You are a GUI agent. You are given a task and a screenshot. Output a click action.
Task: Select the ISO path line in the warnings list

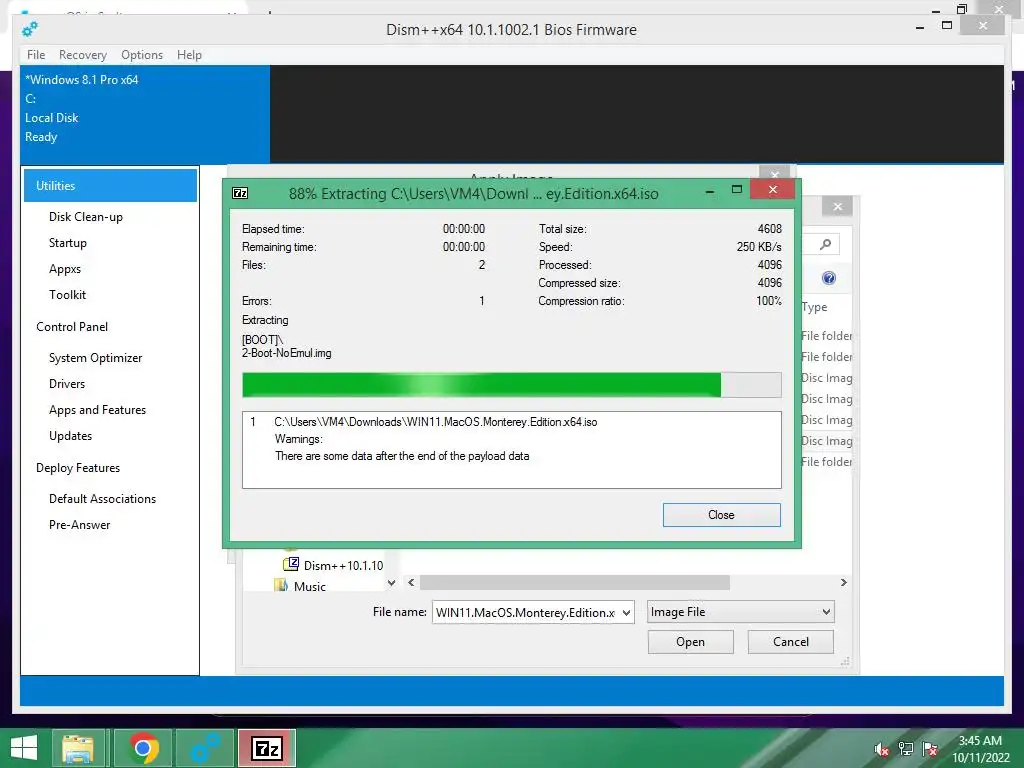tap(436, 422)
